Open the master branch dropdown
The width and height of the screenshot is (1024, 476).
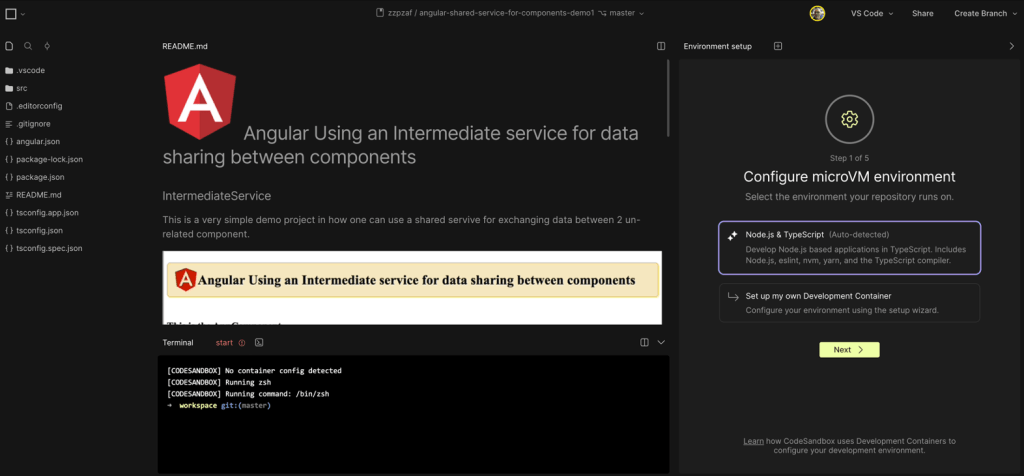[x=626, y=13]
